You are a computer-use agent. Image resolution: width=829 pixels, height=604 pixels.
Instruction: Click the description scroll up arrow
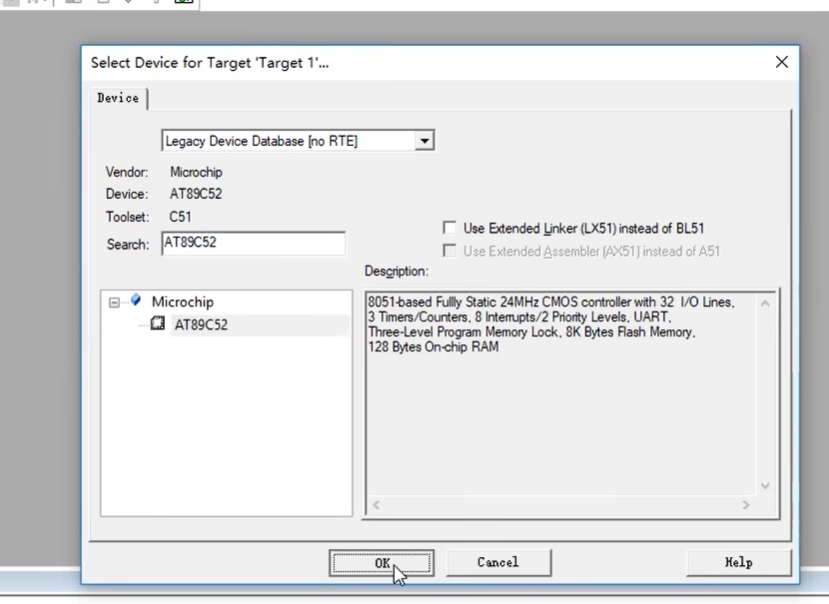click(x=765, y=304)
